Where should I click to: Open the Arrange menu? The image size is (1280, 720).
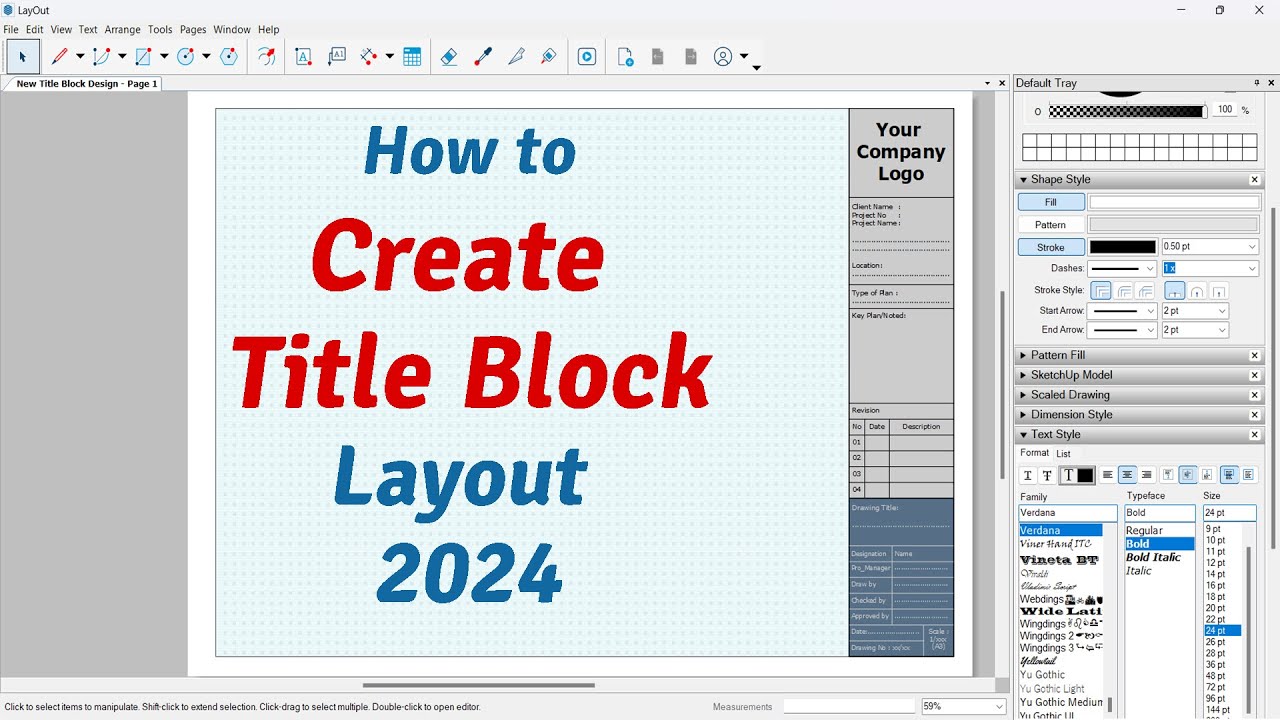[123, 30]
